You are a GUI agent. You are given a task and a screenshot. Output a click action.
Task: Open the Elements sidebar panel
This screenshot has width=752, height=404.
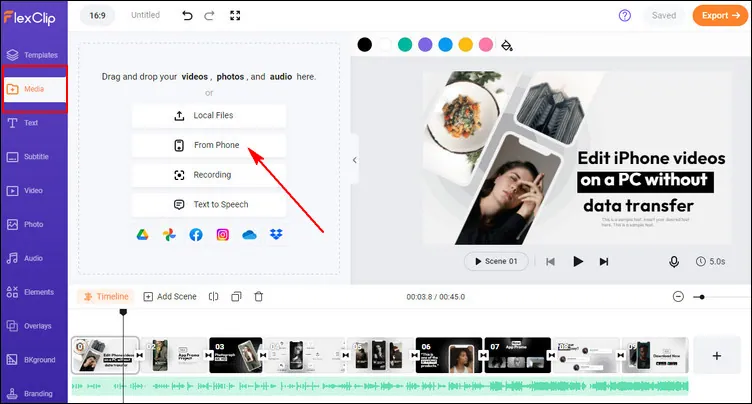click(x=30, y=292)
